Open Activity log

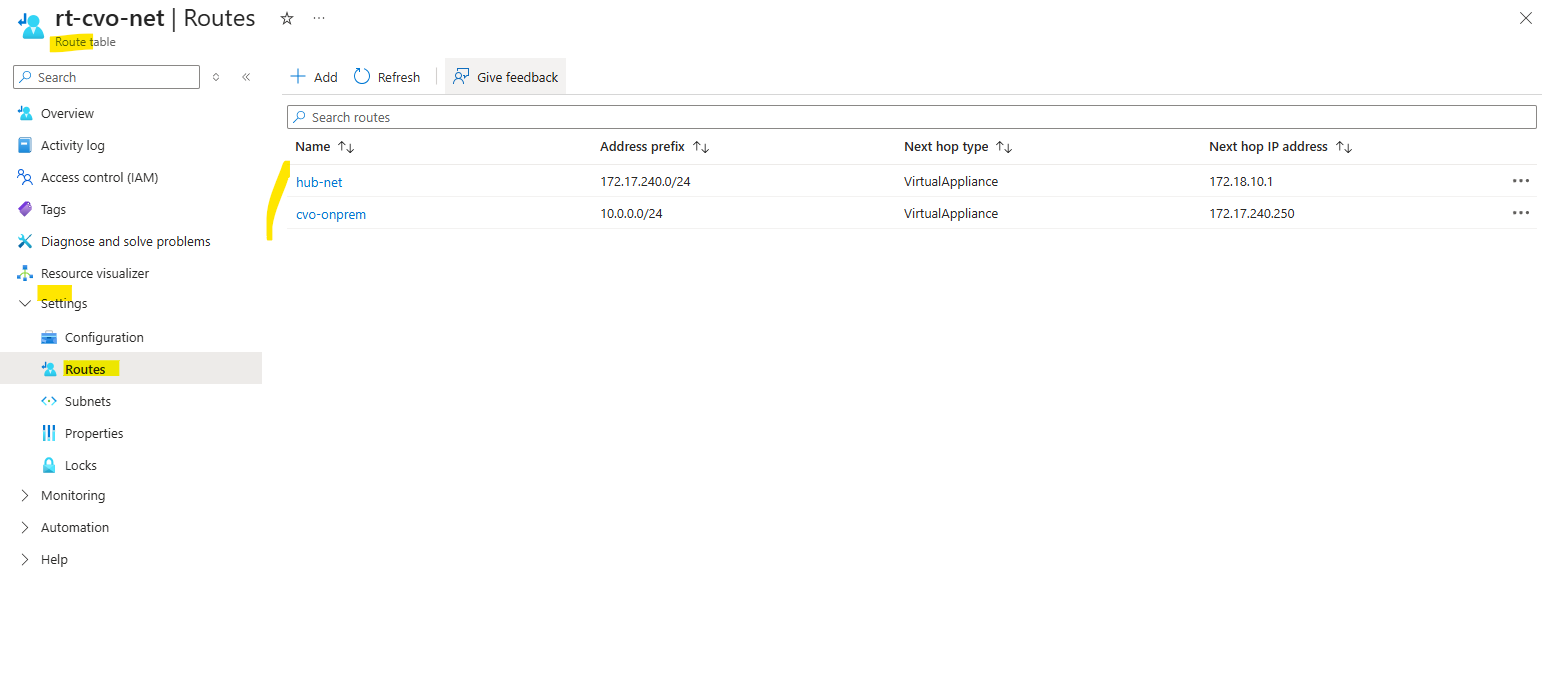(72, 145)
